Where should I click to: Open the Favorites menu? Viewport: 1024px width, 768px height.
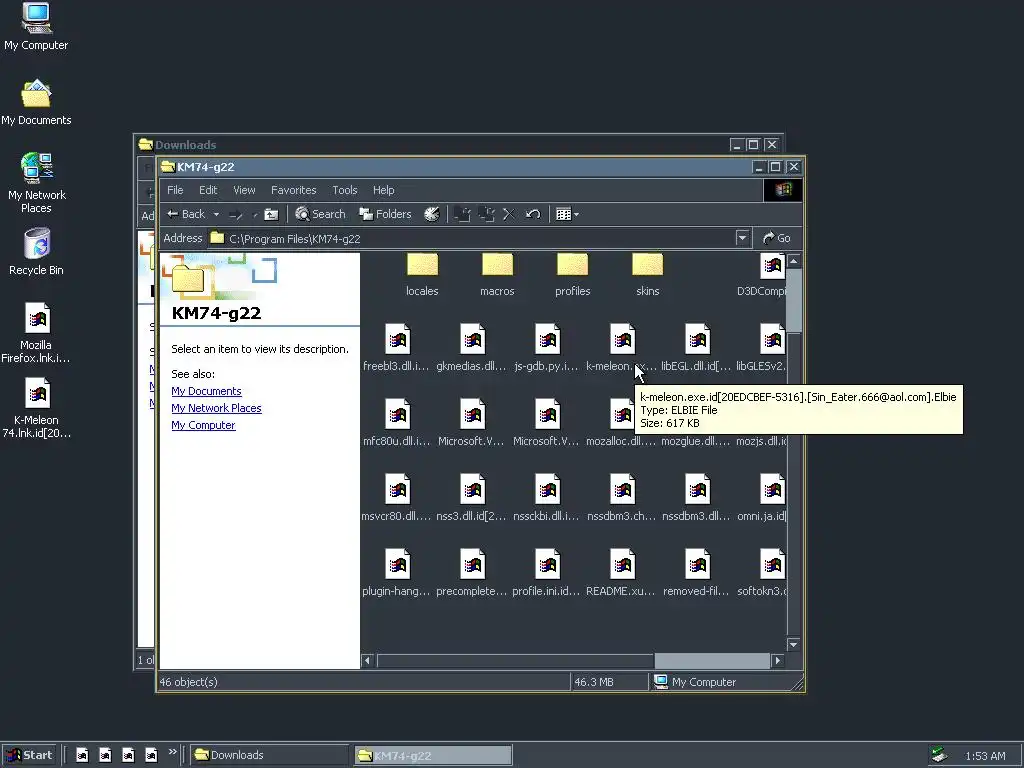pos(293,190)
